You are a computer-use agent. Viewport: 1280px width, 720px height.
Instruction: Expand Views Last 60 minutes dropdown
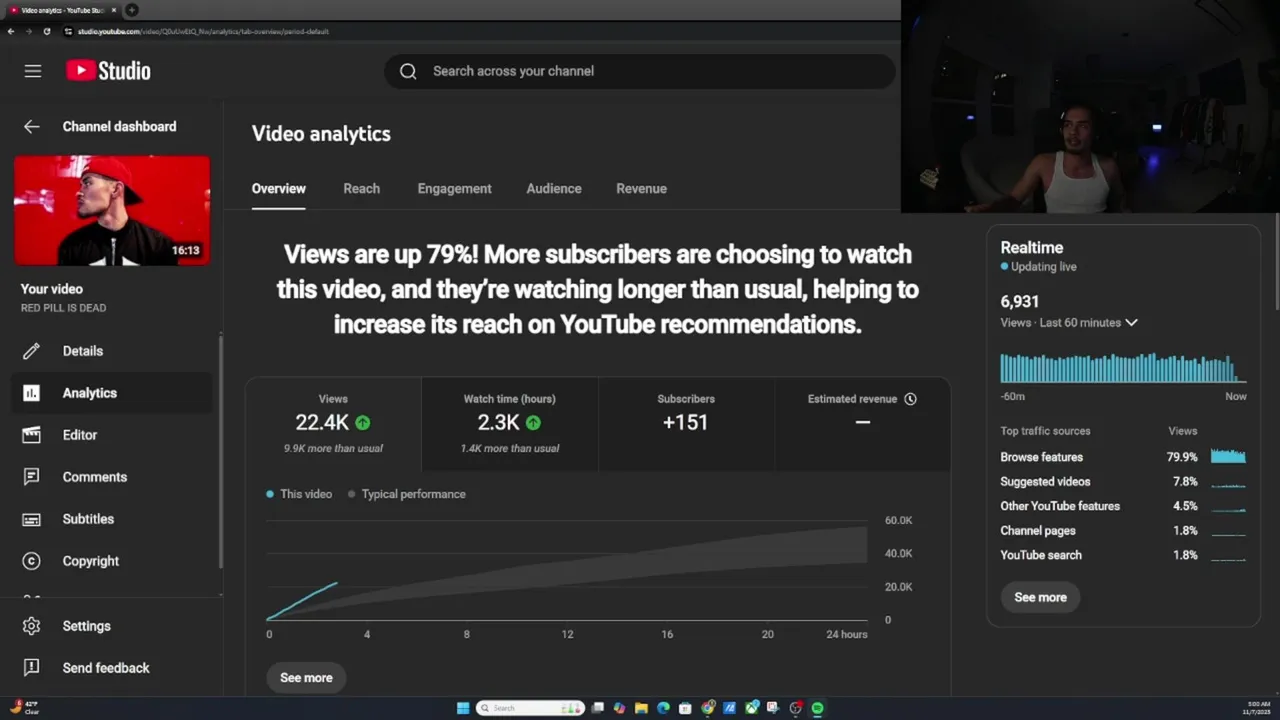coord(1131,323)
